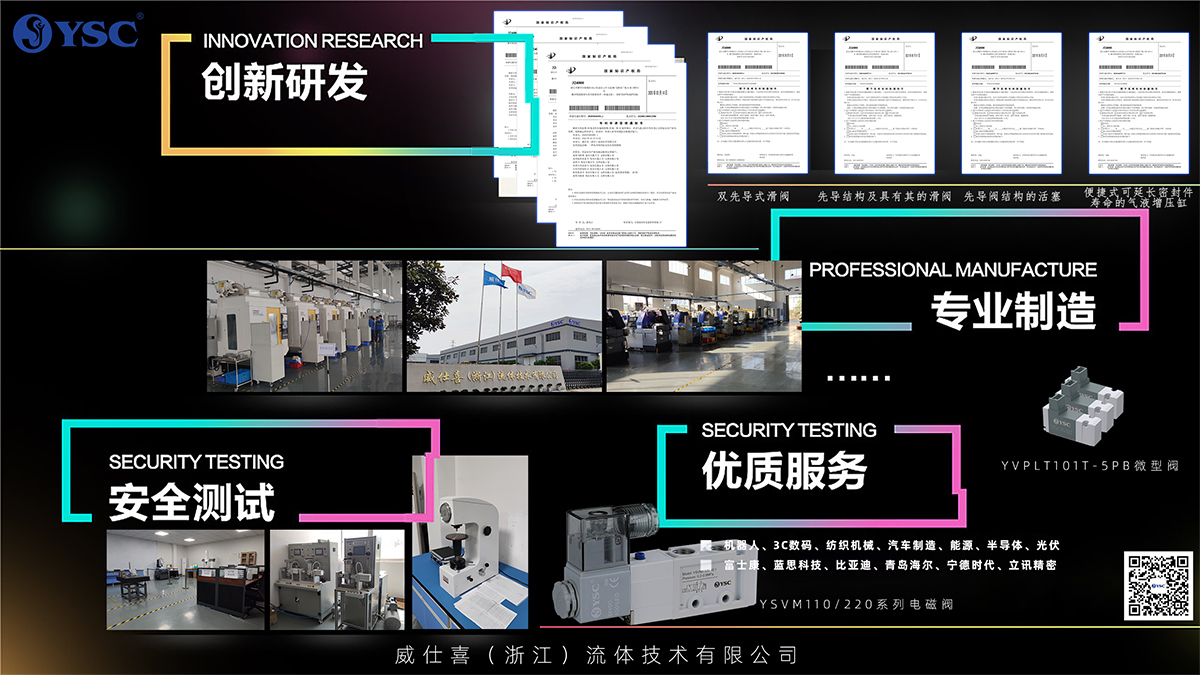Image resolution: width=1200 pixels, height=675 pixels.
Task: Click the bullet icon before 富士康 line
Action: (x=705, y=566)
